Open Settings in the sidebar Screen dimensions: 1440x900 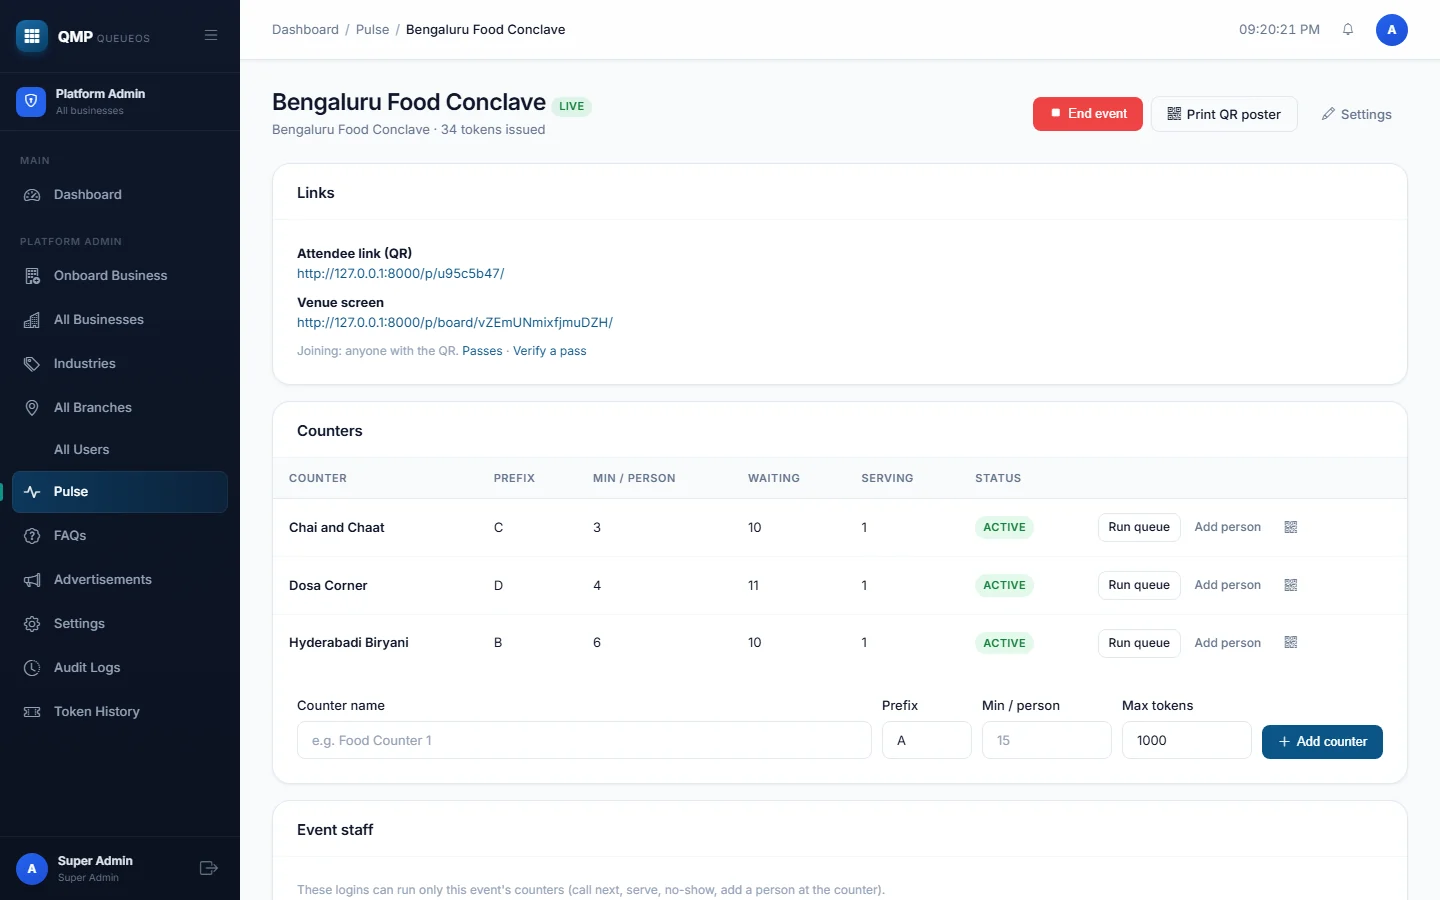point(120,624)
